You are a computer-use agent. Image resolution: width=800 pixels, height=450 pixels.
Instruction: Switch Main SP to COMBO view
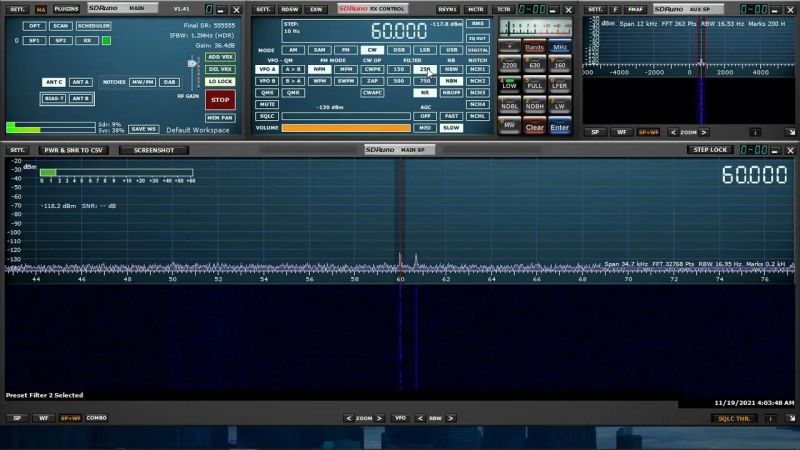[96, 418]
